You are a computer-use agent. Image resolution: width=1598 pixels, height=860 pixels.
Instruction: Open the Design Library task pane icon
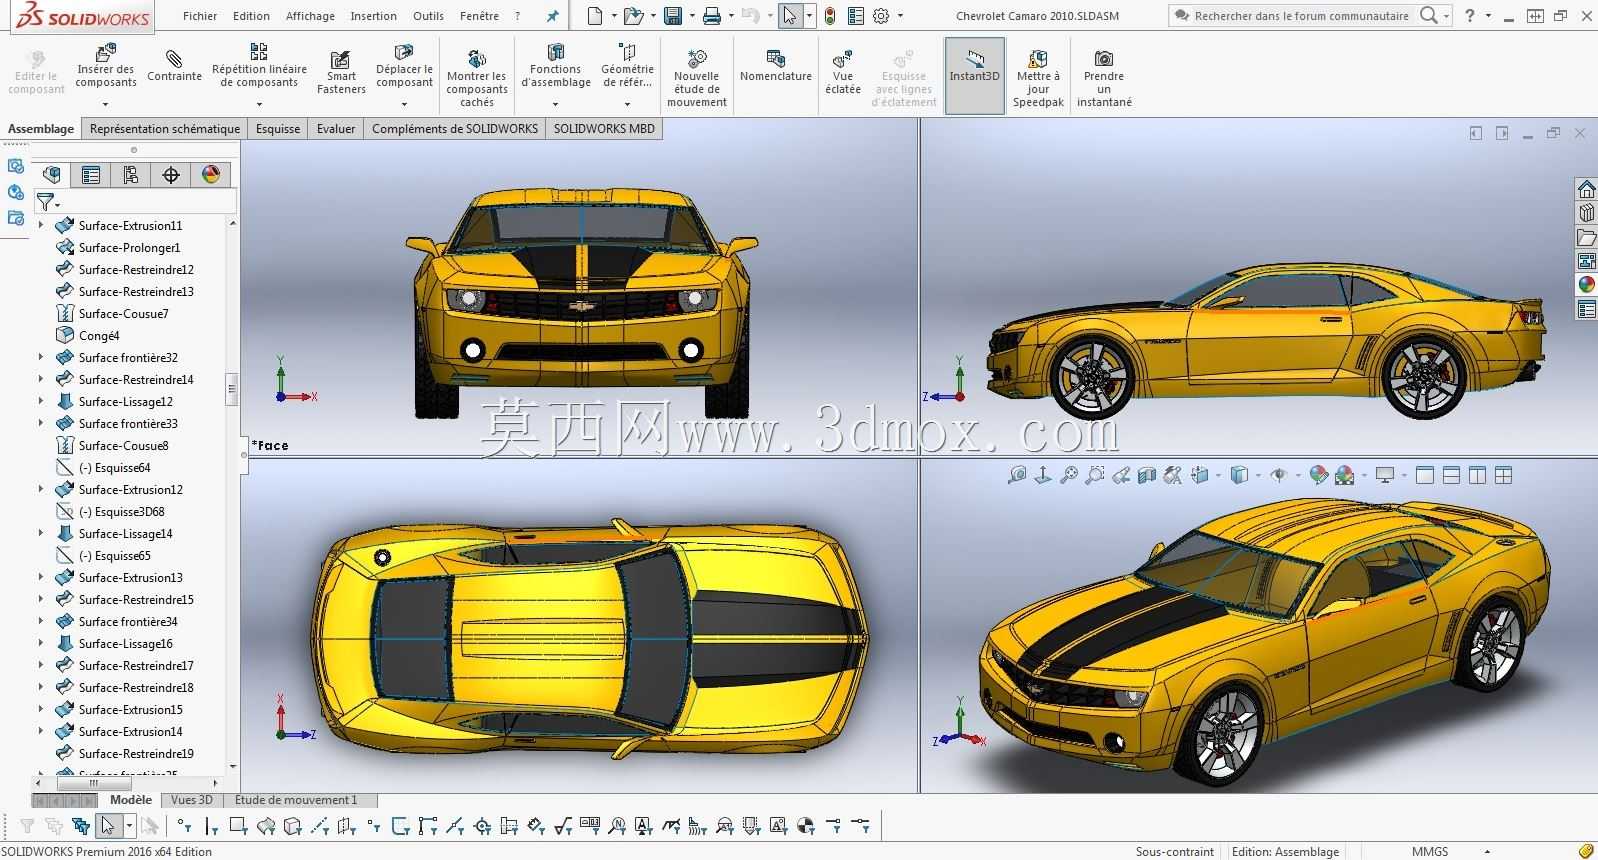click(x=1586, y=213)
